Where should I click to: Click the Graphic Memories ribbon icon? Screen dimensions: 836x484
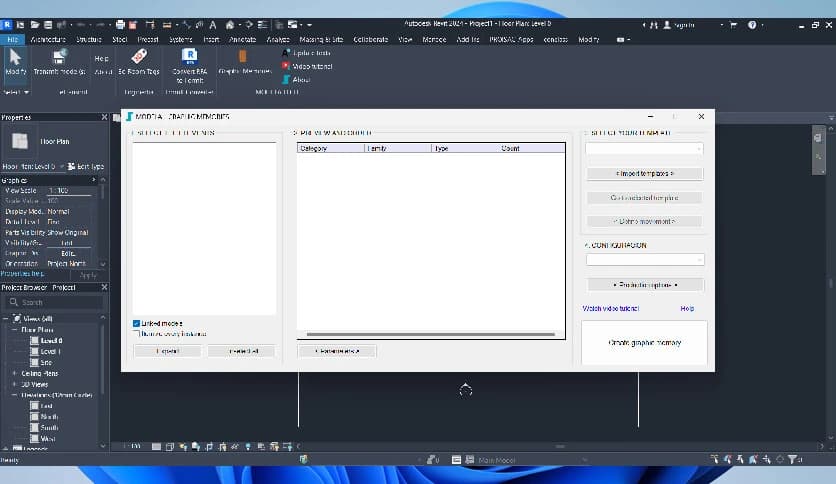coord(241,60)
